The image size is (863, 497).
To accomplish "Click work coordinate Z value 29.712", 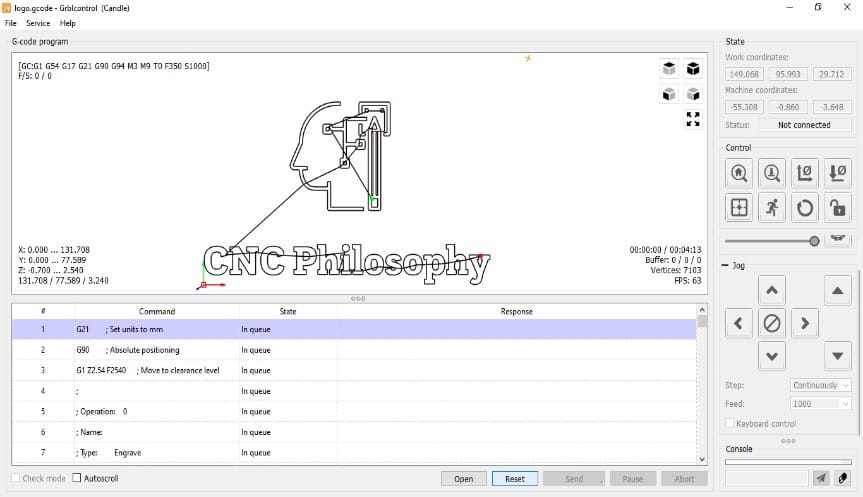I will [831, 74].
